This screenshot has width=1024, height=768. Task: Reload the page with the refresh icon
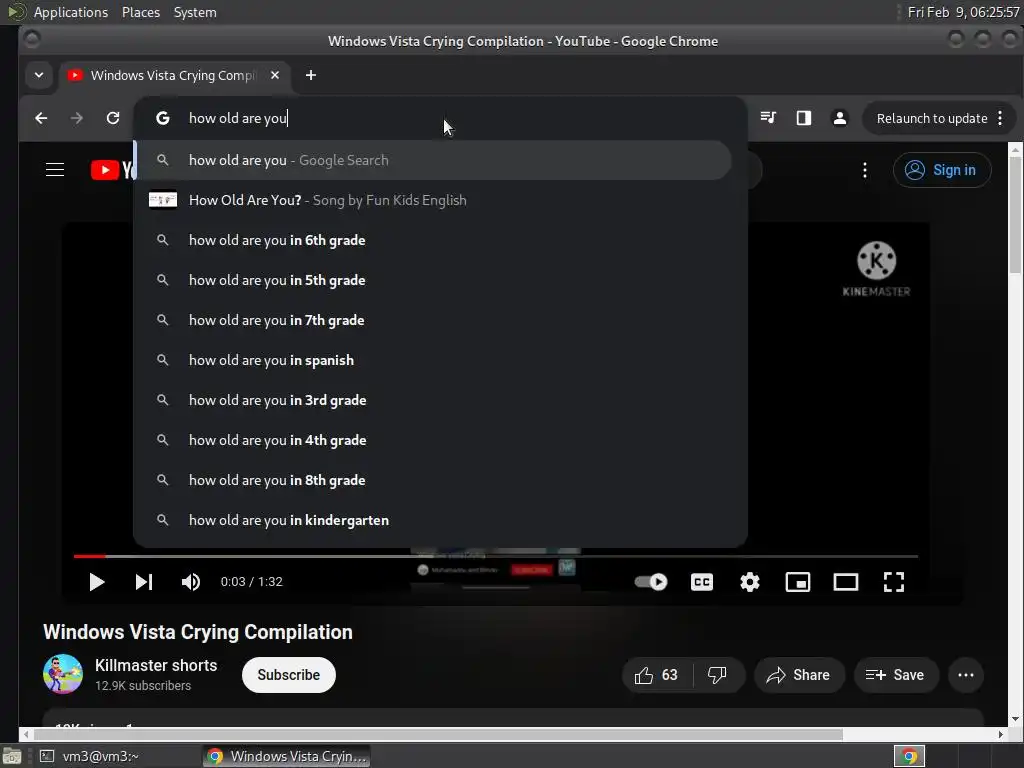pos(113,118)
